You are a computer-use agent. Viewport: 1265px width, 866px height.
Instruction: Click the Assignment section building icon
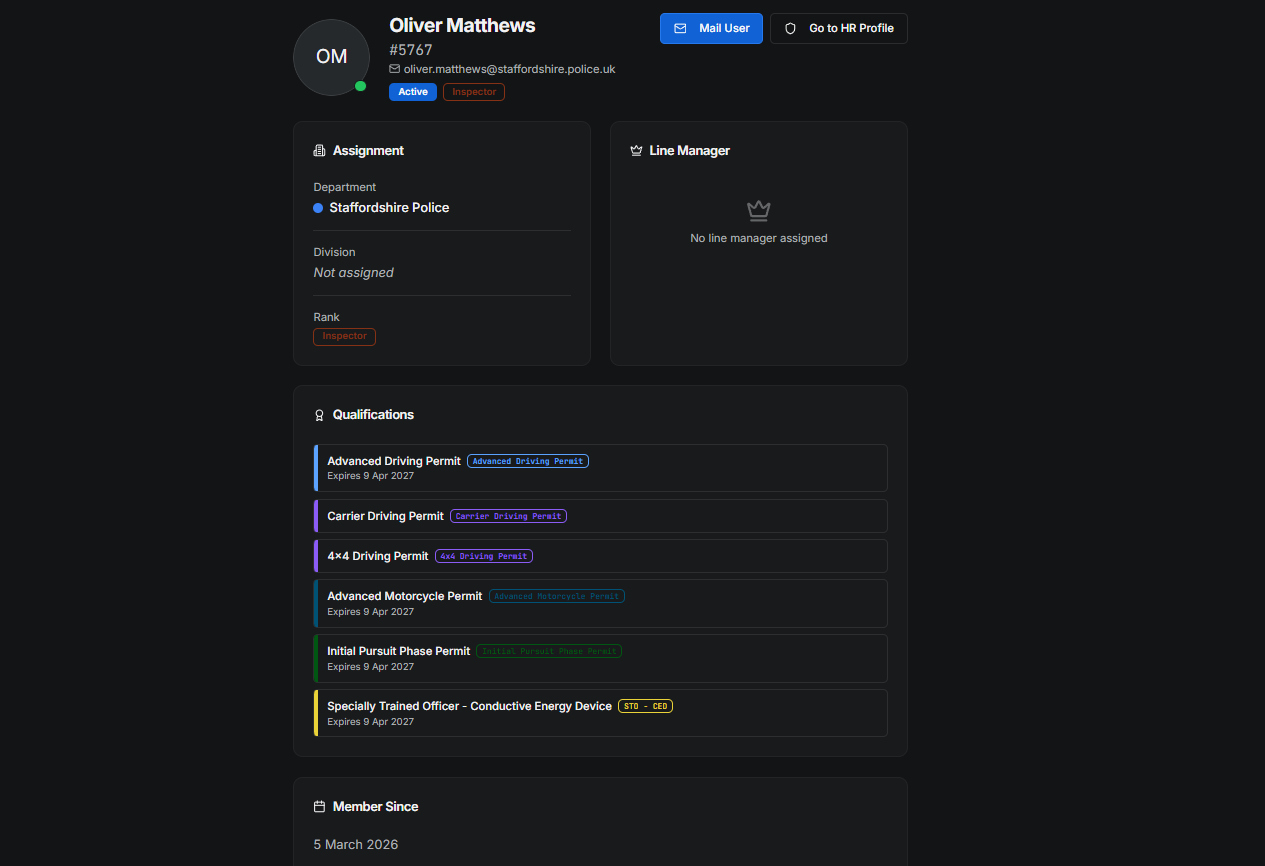click(x=319, y=151)
